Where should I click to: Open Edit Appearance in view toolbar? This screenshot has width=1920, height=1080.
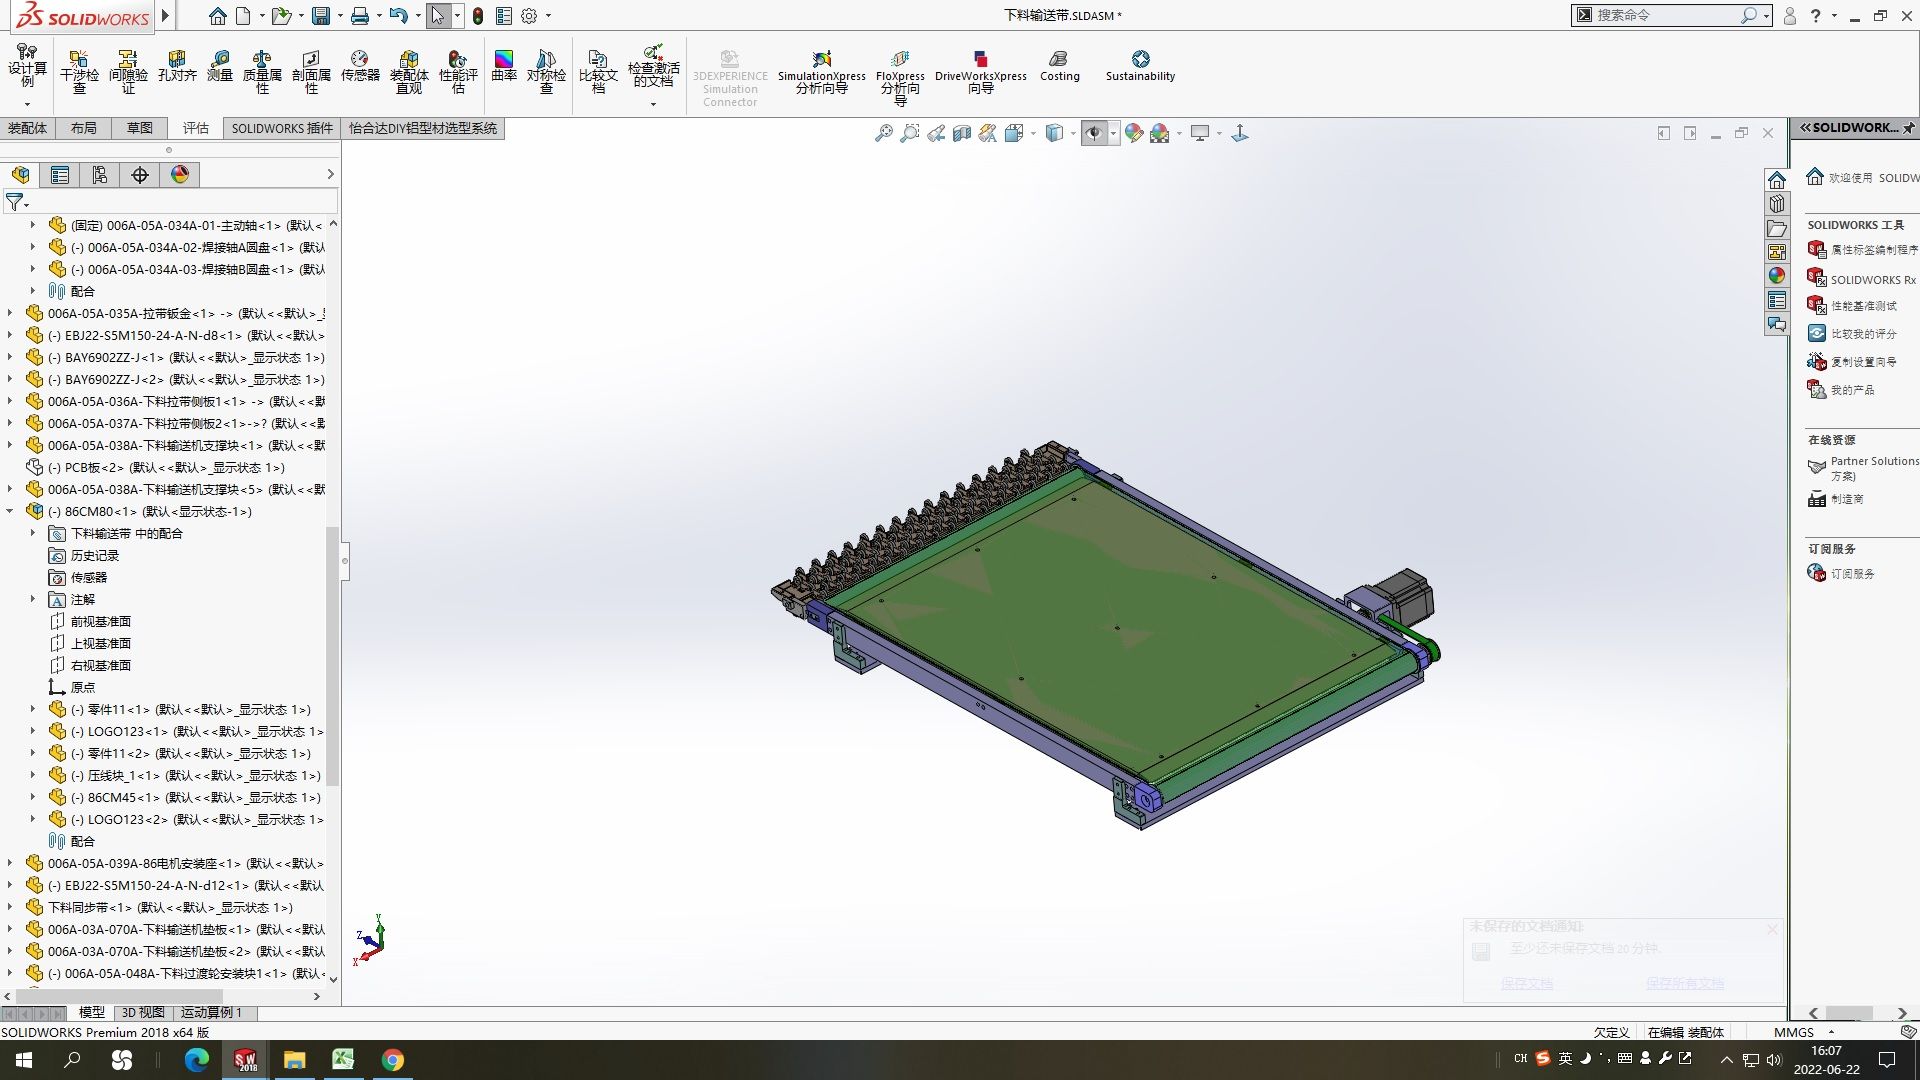[x=1133, y=133]
